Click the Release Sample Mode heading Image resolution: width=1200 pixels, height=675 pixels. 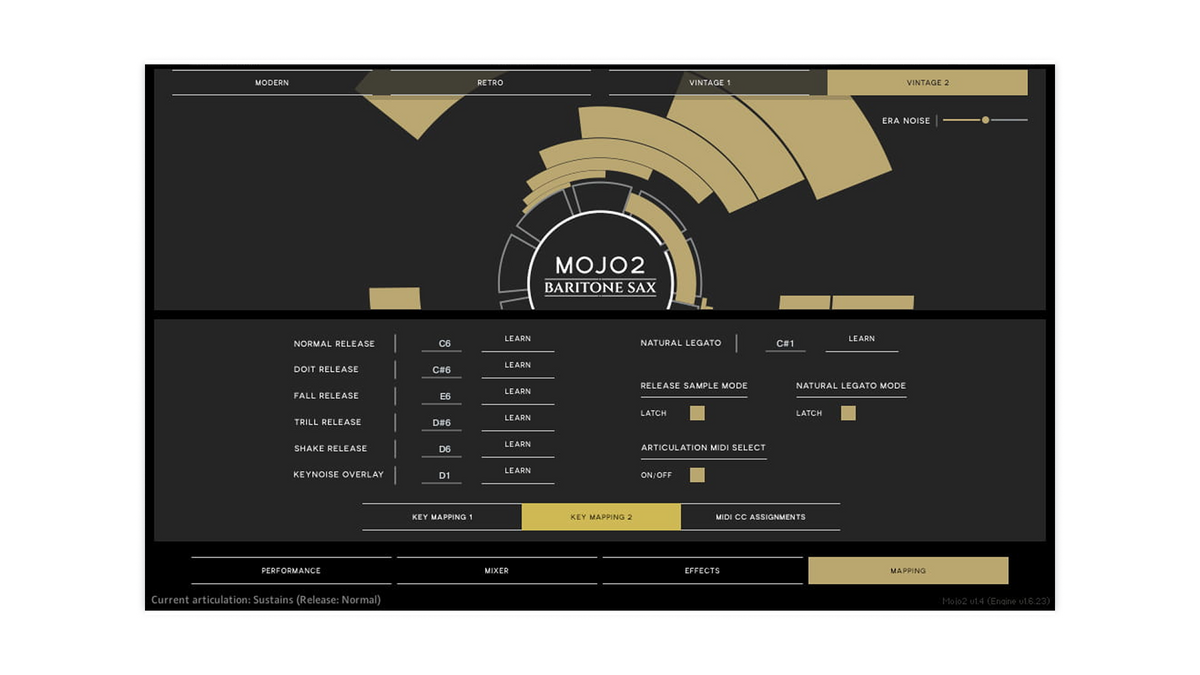coord(694,386)
